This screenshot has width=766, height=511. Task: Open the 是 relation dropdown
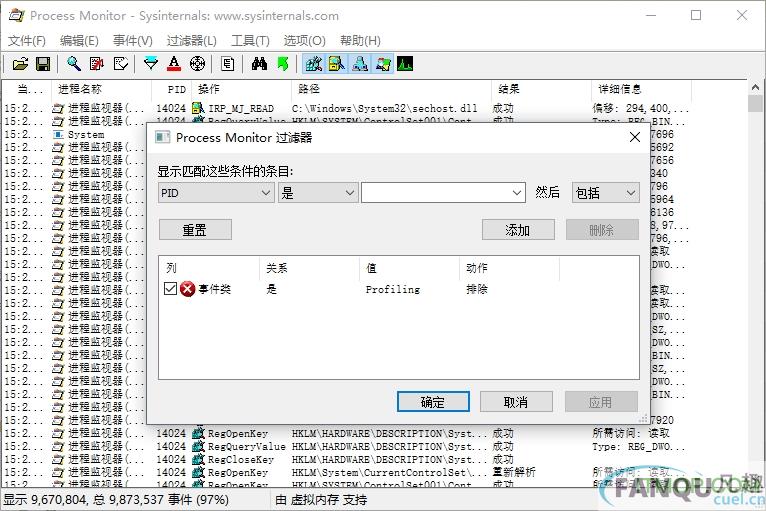coord(318,193)
